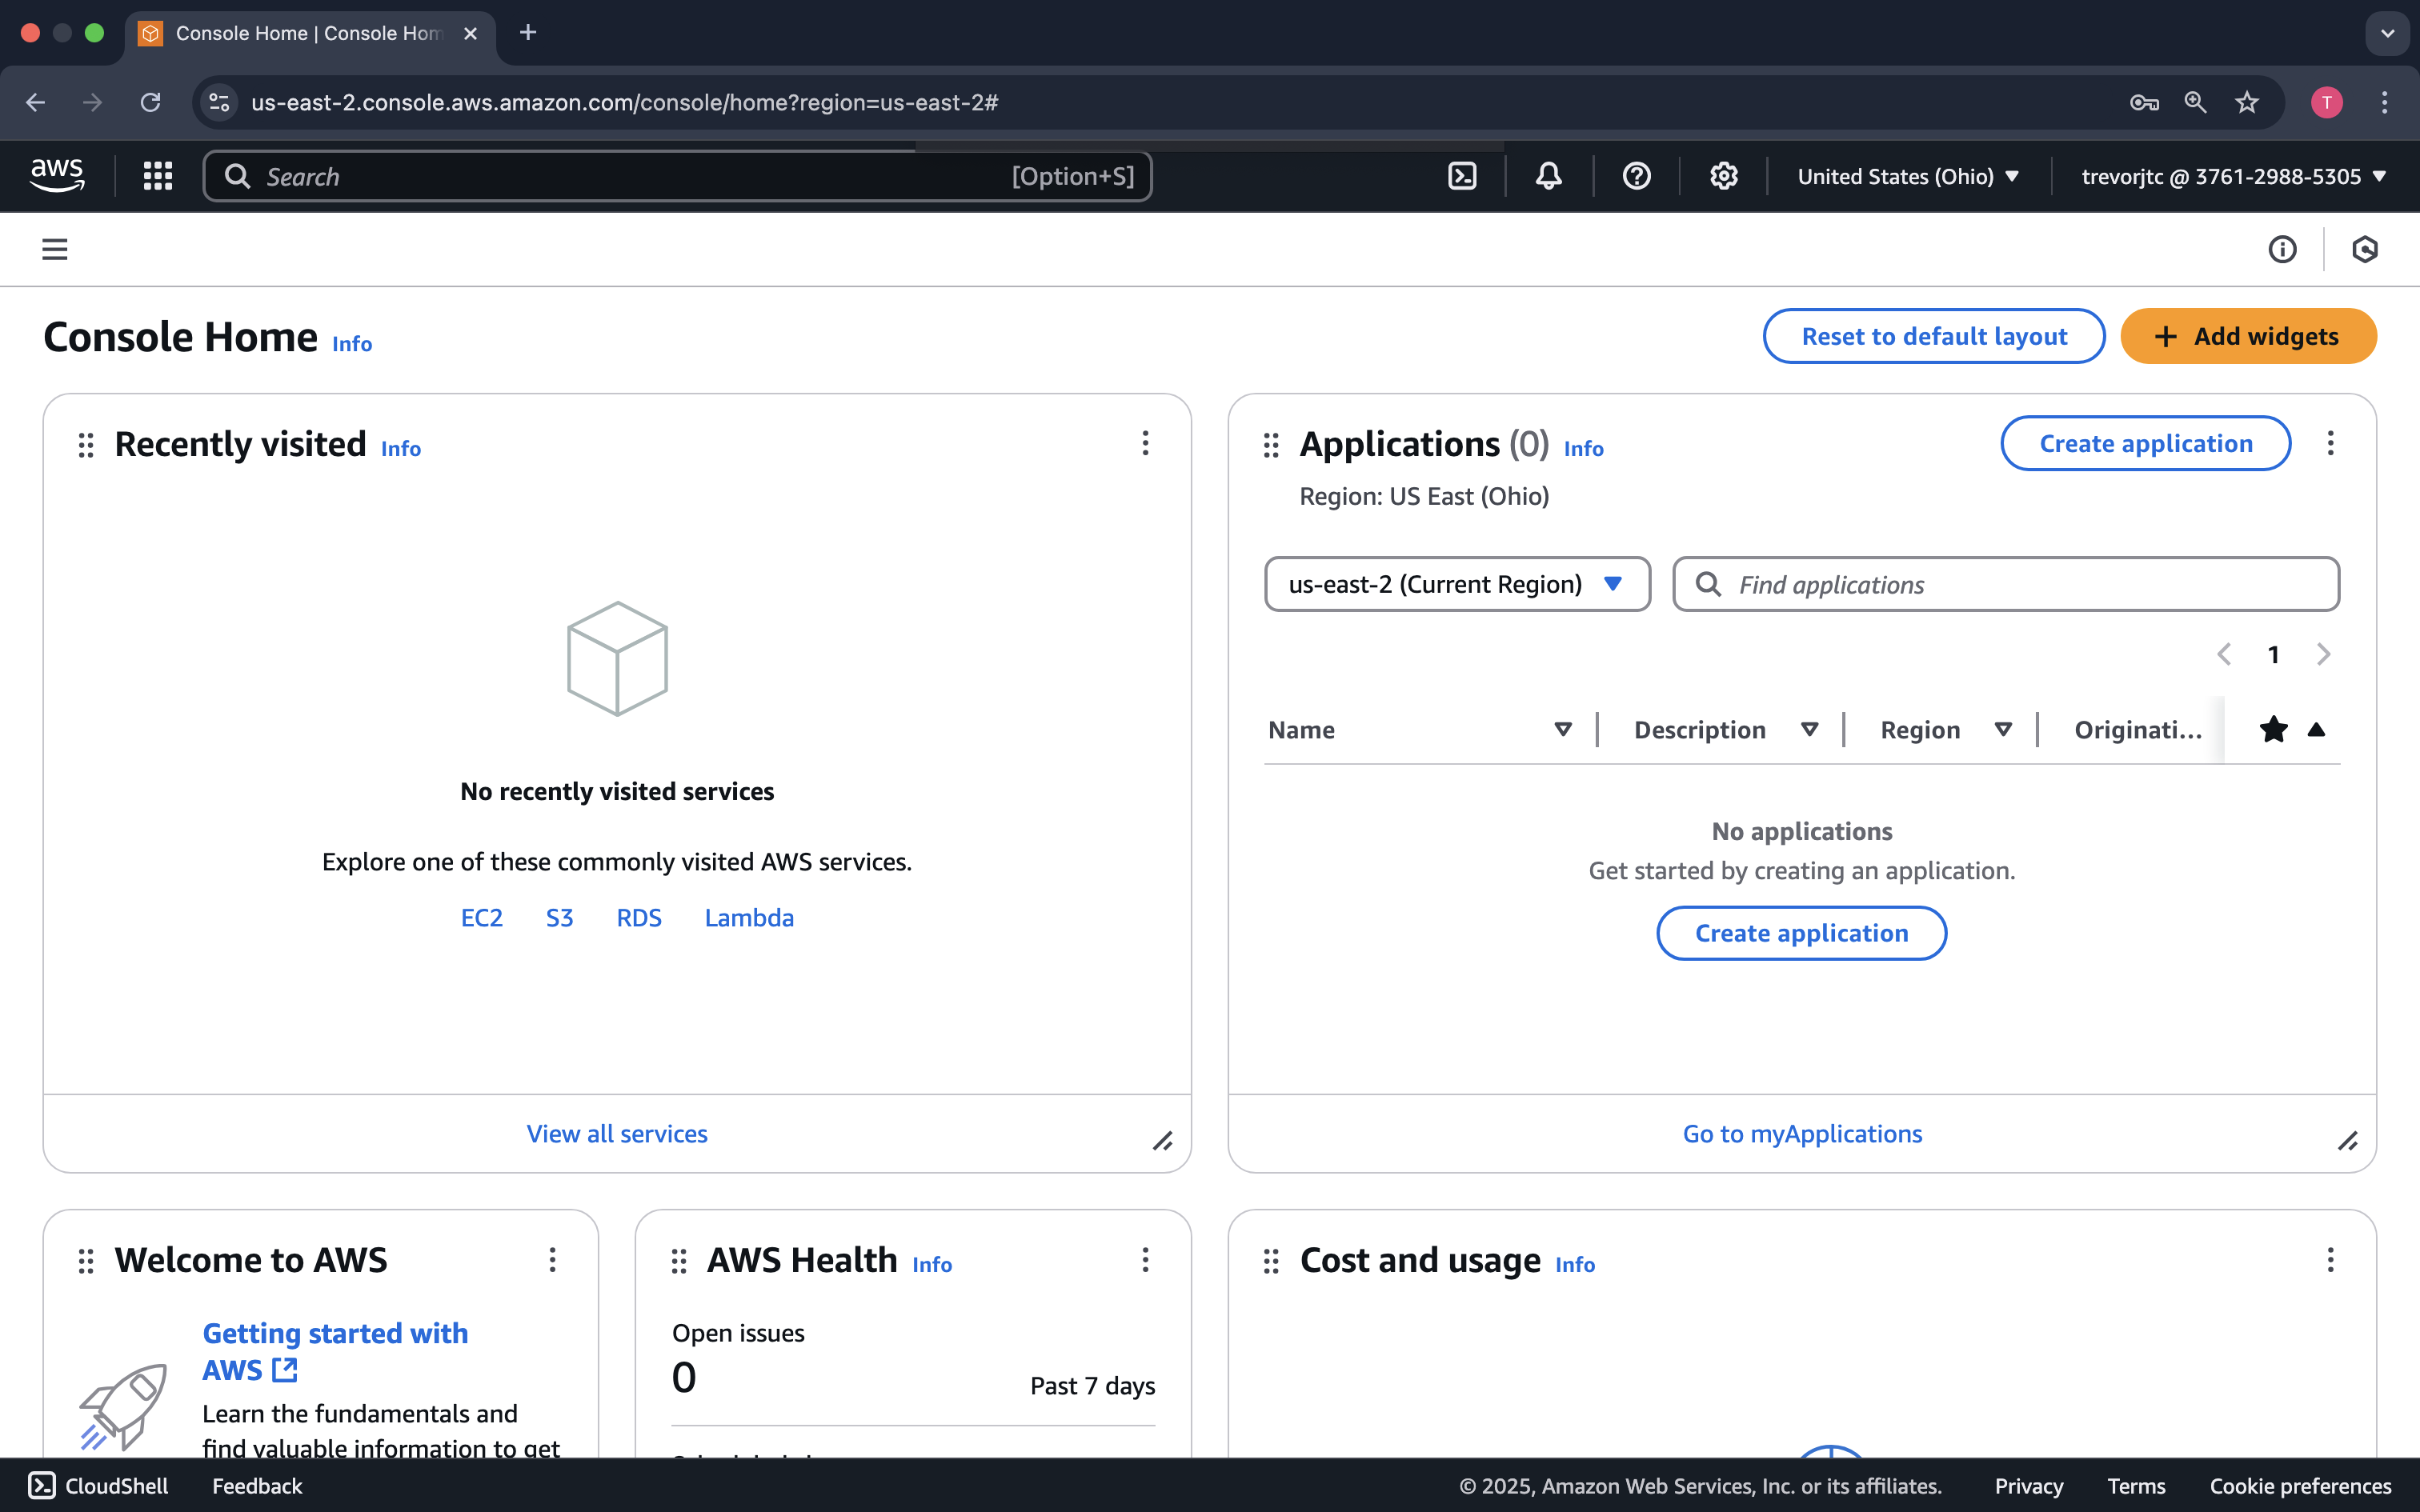Open the View all services link
Viewport: 2420px width, 1512px height.
click(617, 1132)
